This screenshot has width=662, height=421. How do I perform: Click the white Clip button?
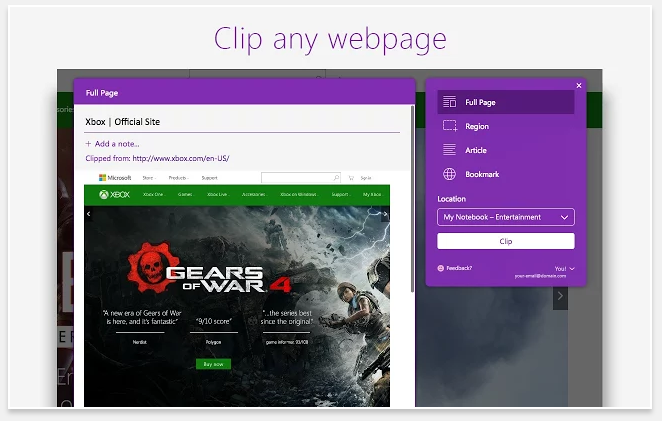(506, 241)
